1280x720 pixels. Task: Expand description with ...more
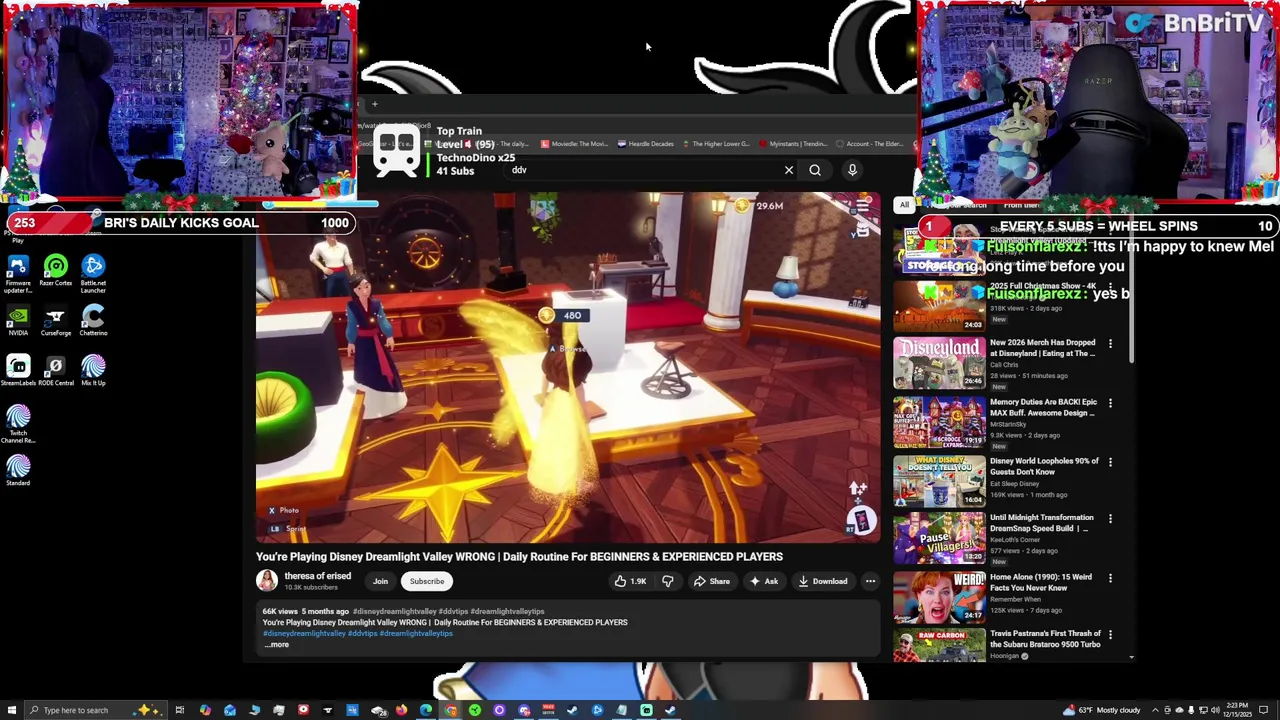click(x=277, y=645)
